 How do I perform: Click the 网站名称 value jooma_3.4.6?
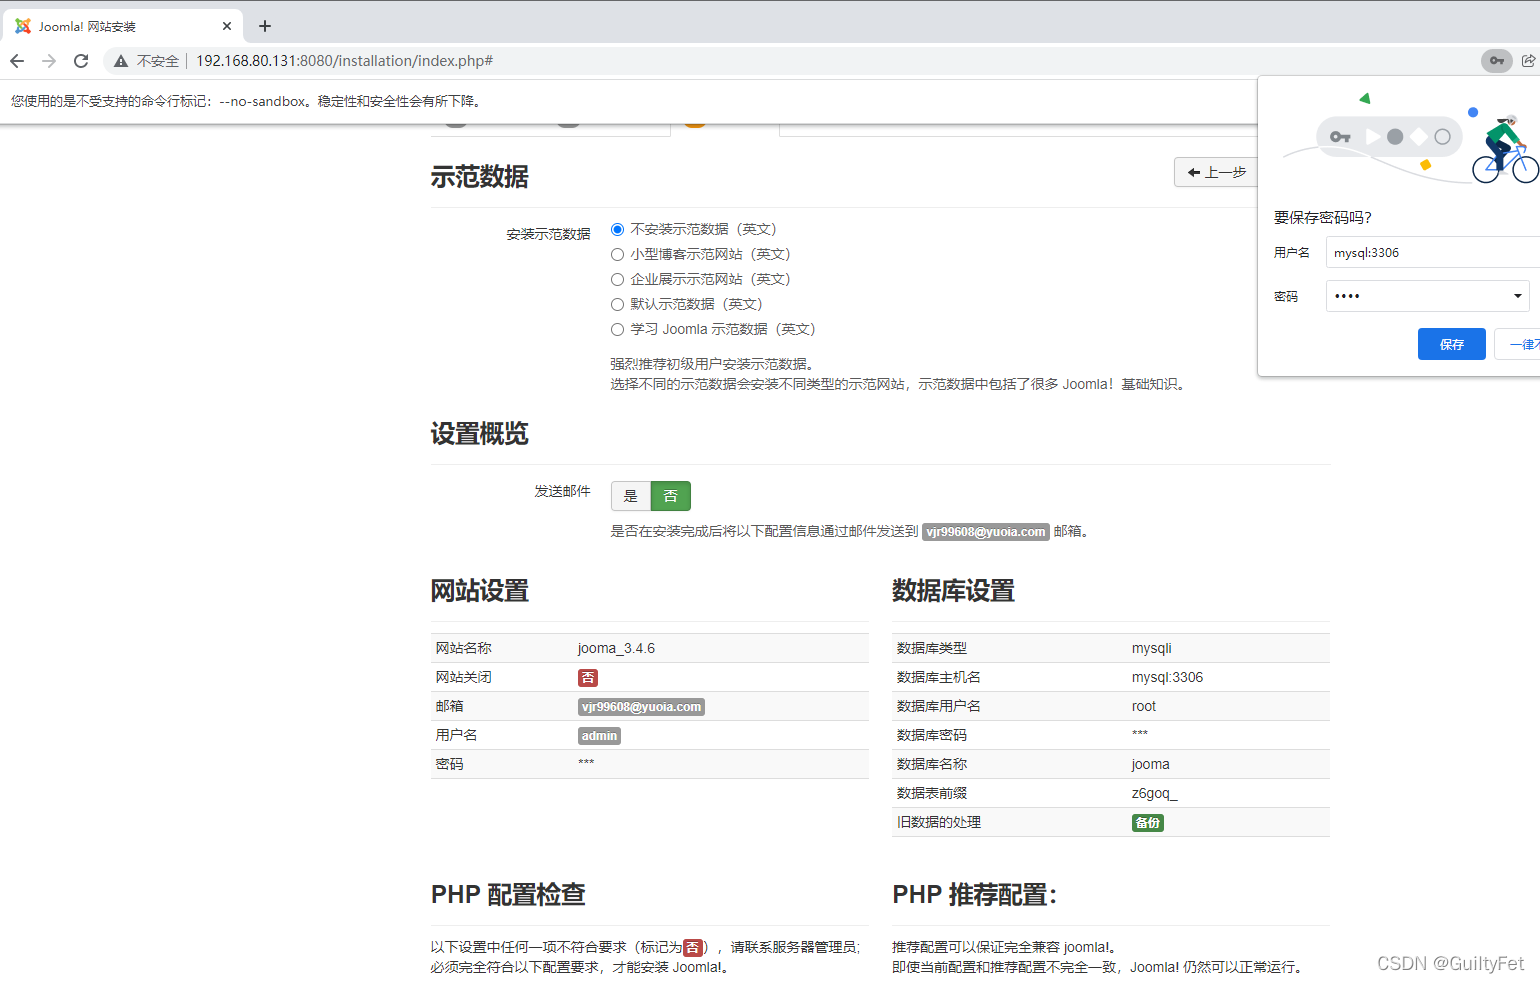coord(616,648)
